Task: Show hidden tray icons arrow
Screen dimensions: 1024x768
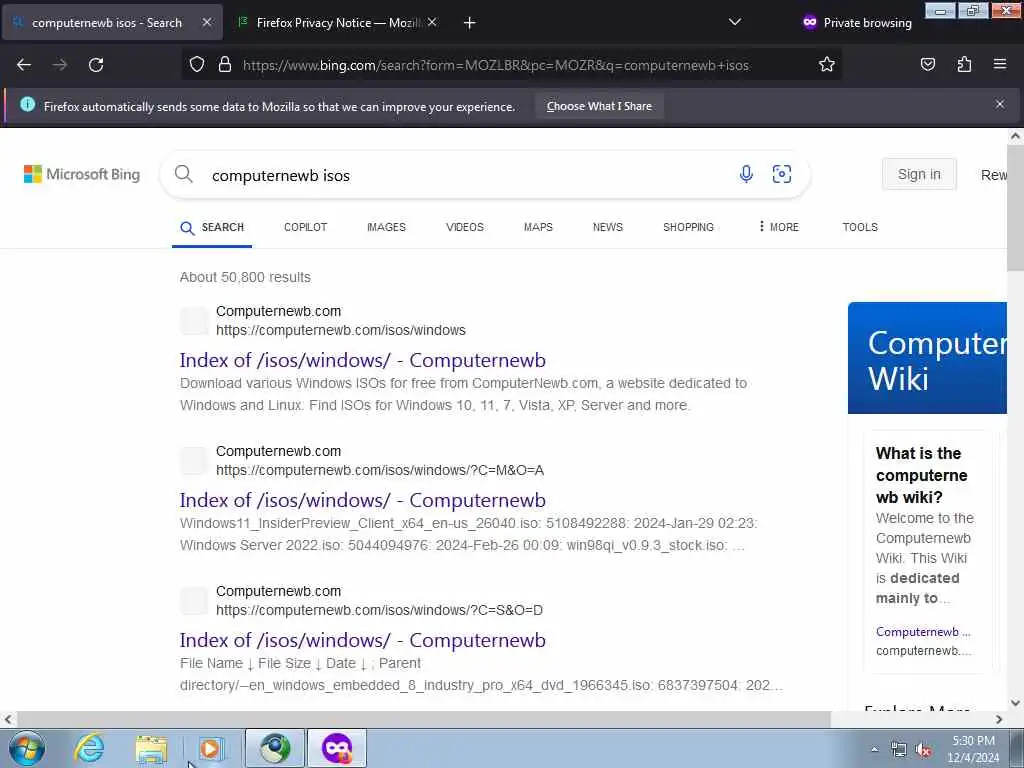Action: click(874, 750)
